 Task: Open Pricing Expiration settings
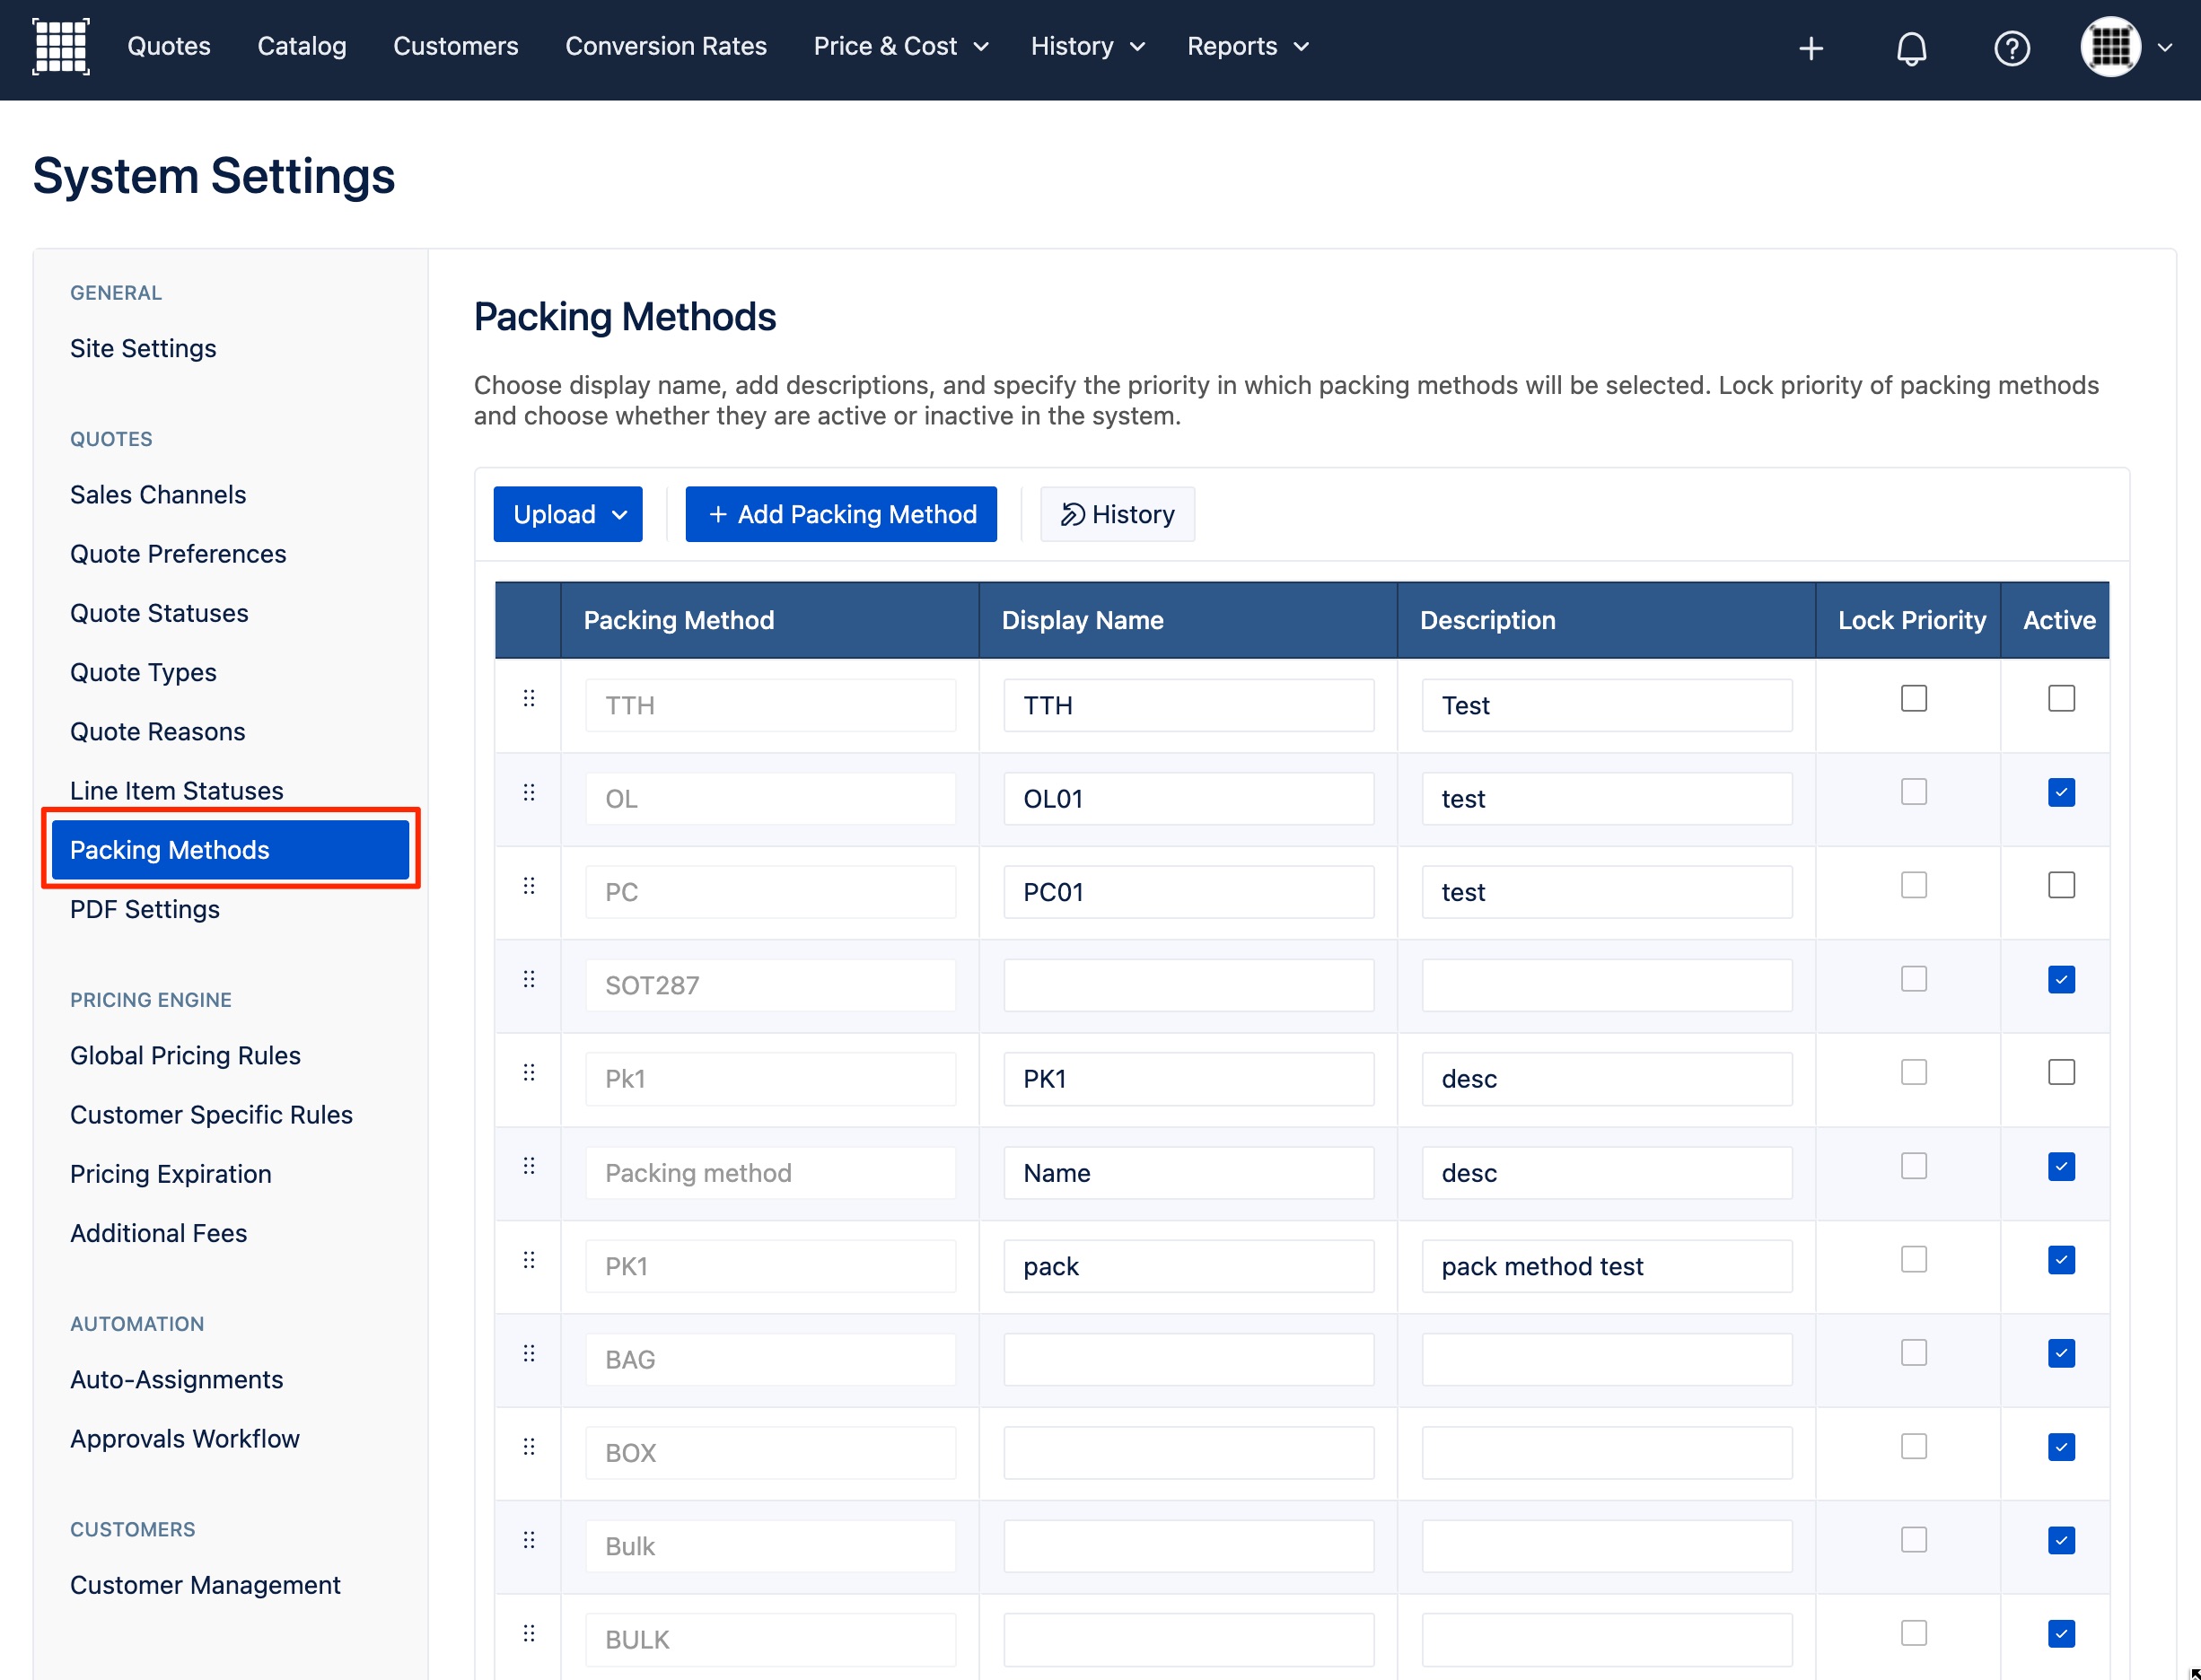coord(171,1173)
